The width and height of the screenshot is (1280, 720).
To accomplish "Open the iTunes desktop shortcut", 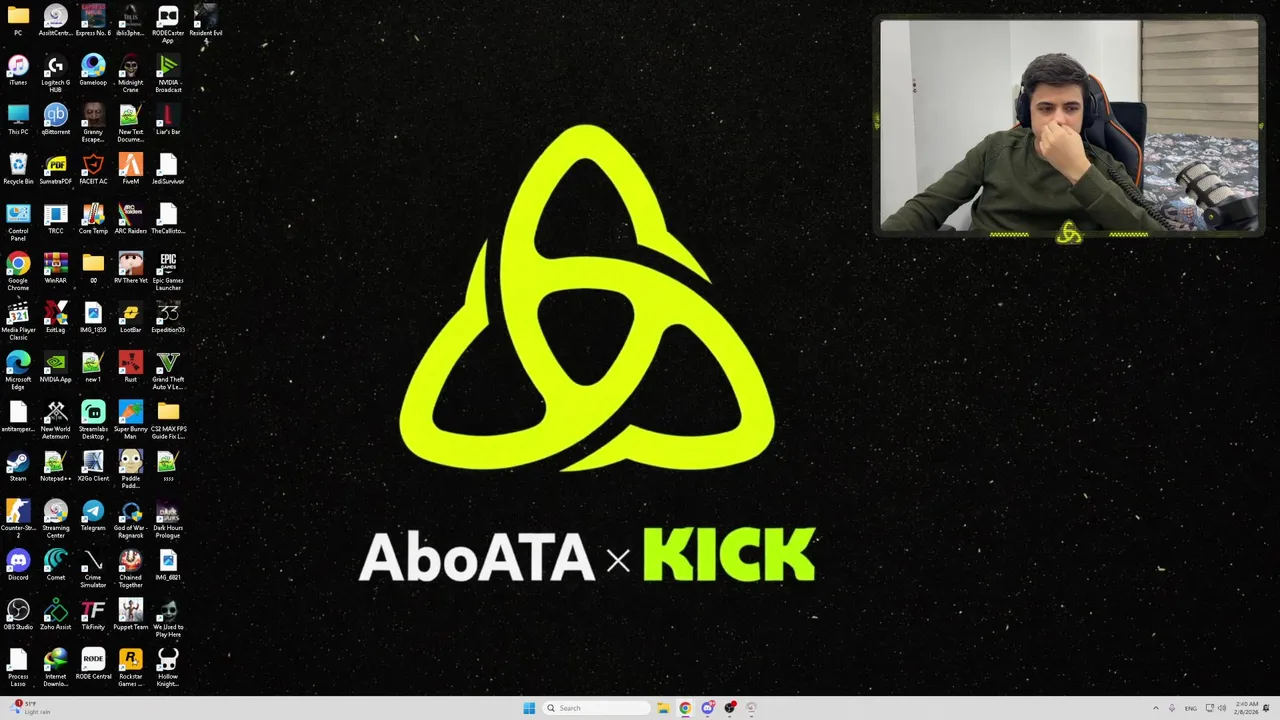I will (18, 71).
